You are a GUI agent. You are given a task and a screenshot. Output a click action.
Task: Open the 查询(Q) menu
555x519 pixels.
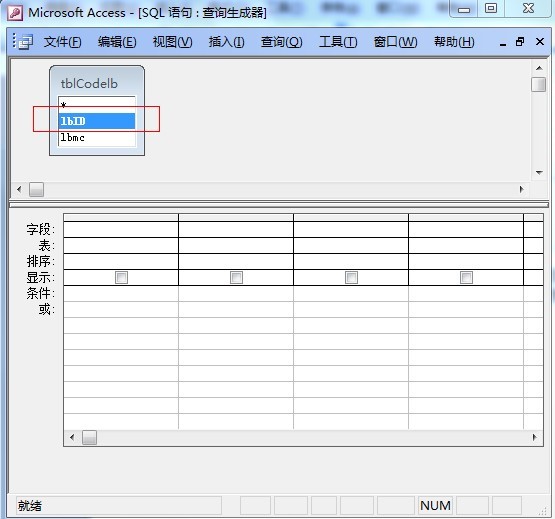pos(281,42)
